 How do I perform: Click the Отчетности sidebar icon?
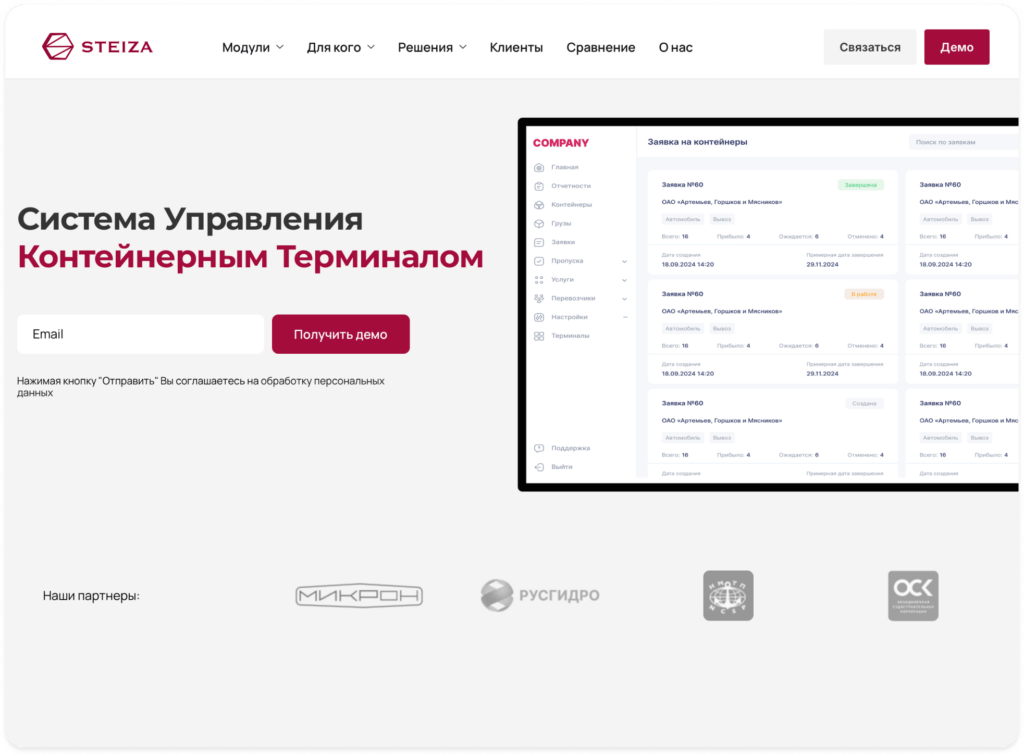point(539,186)
